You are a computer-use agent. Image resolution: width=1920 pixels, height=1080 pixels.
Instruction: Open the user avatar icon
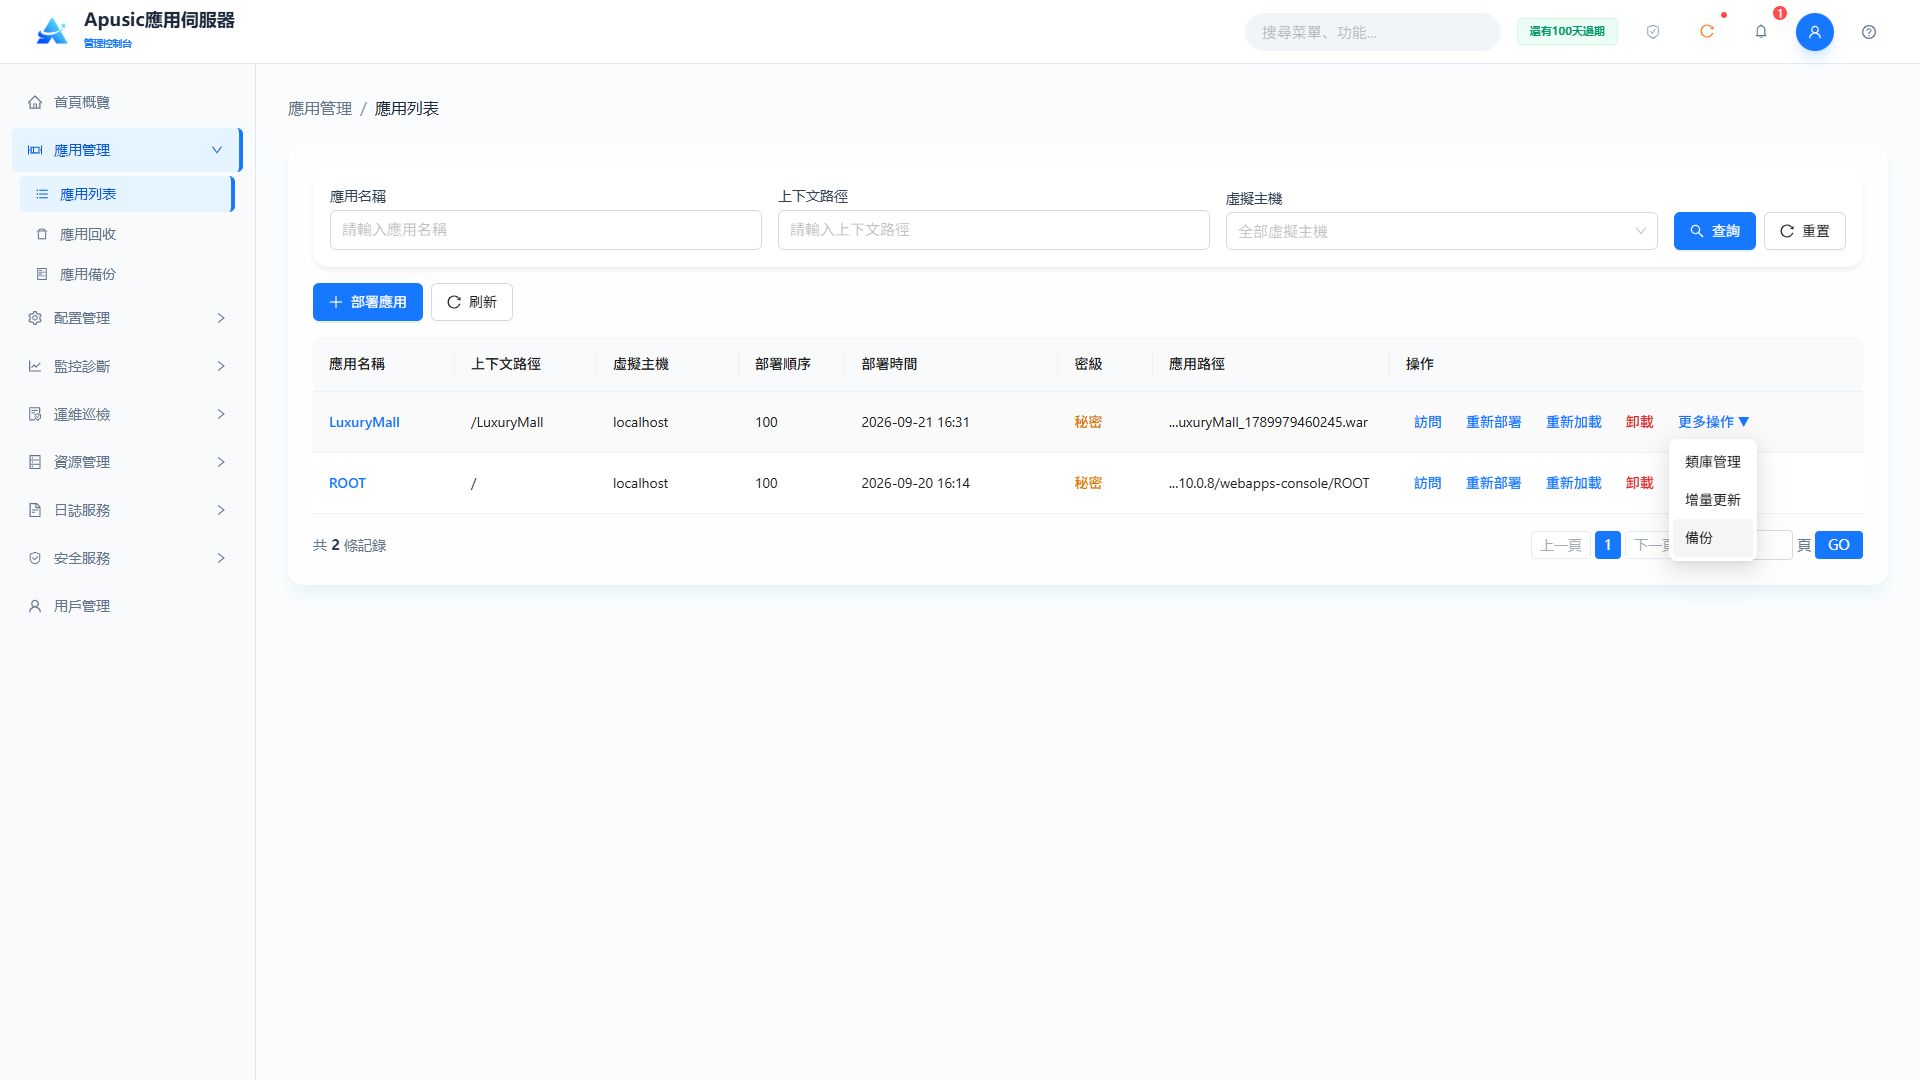pos(1814,32)
